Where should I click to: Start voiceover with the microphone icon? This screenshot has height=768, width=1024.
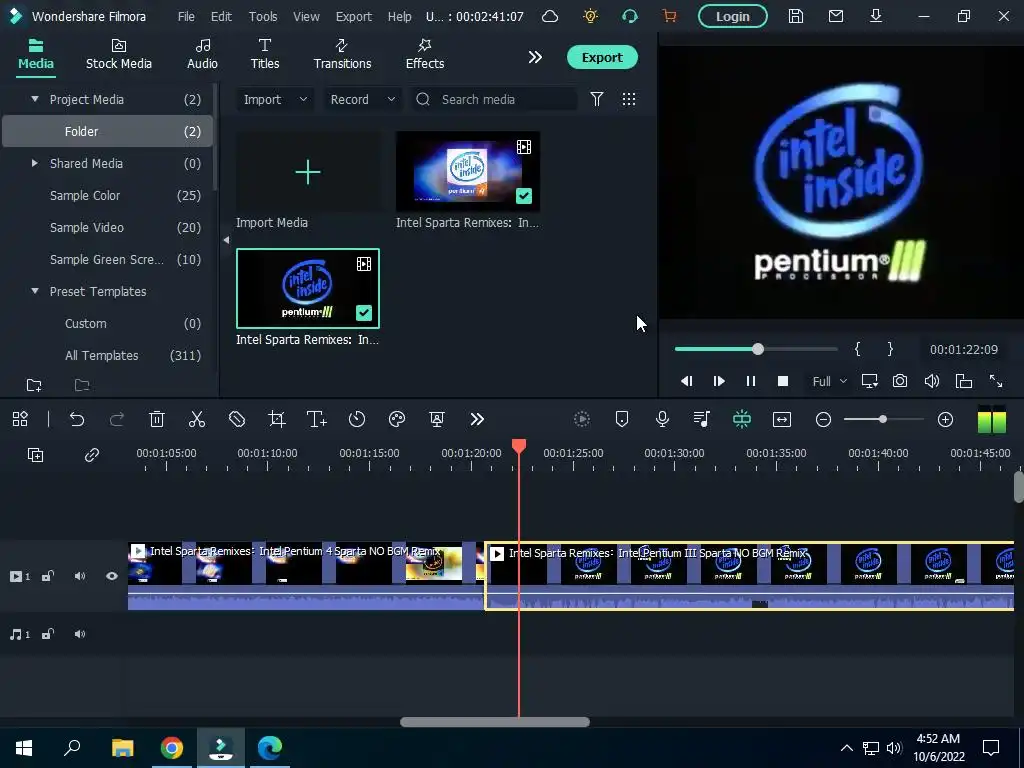tap(662, 419)
